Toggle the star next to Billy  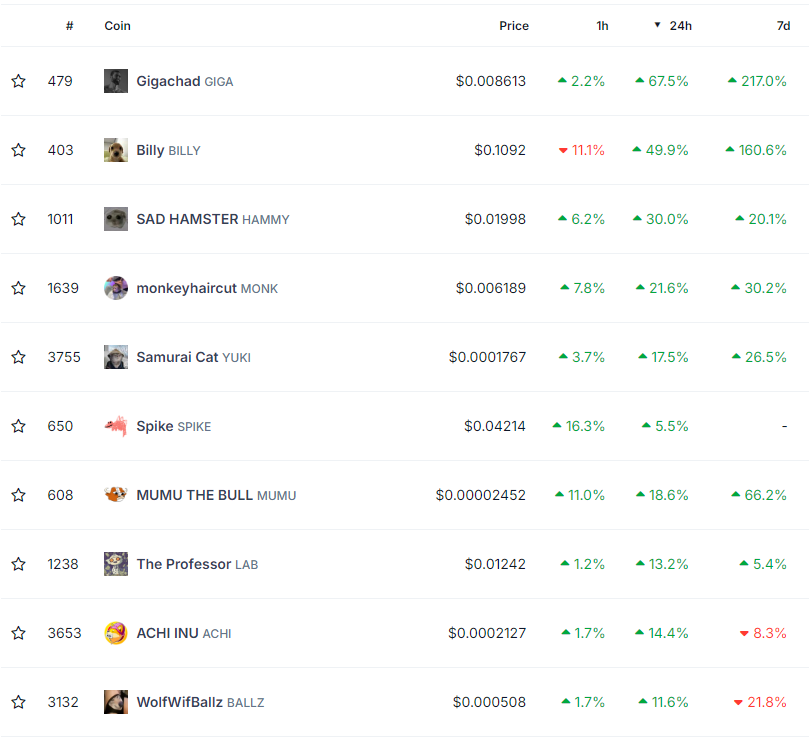18,150
